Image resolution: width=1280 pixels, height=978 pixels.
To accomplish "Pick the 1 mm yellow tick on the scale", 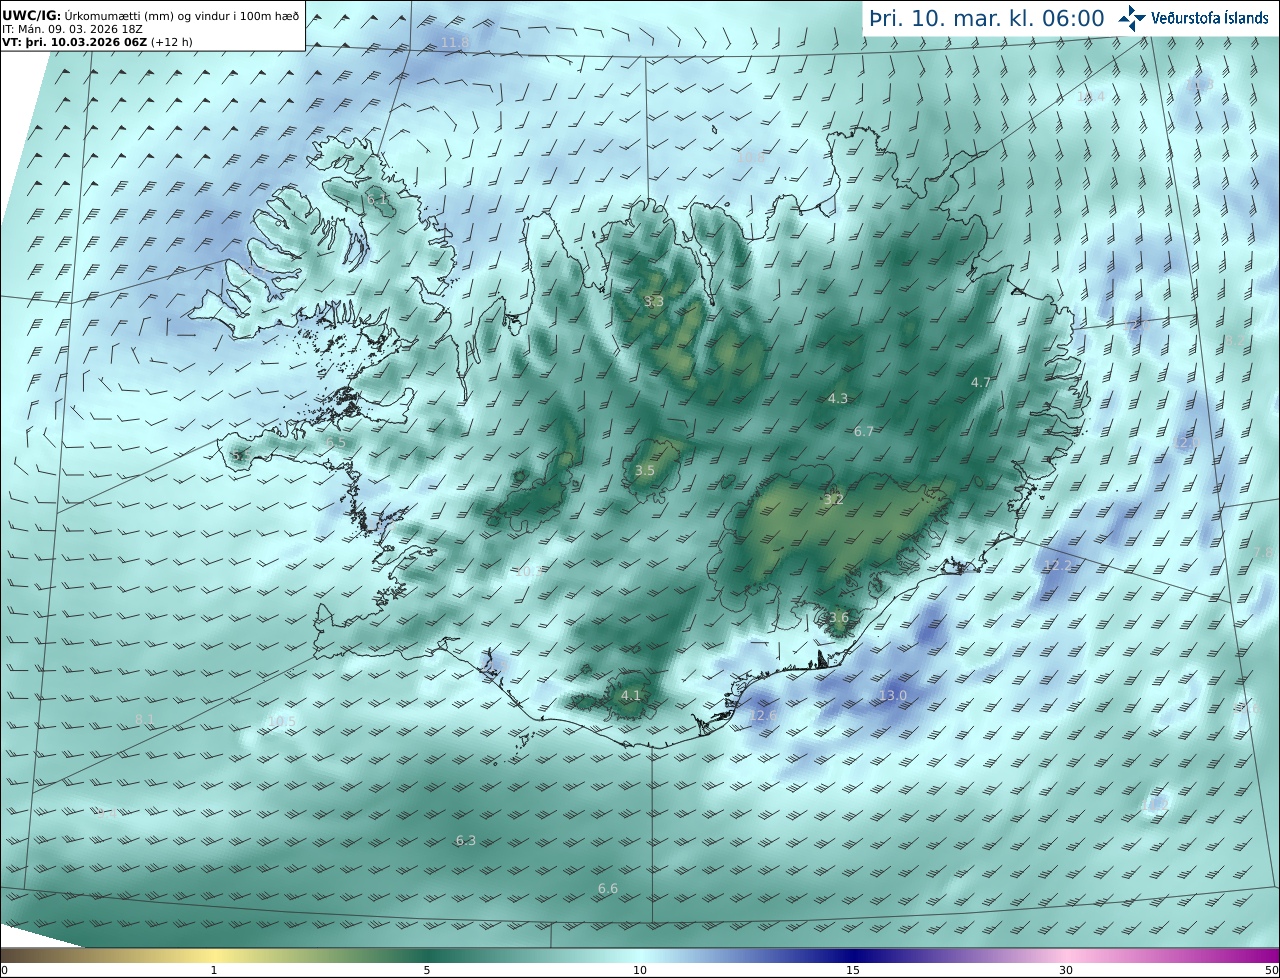I will coord(213,970).
